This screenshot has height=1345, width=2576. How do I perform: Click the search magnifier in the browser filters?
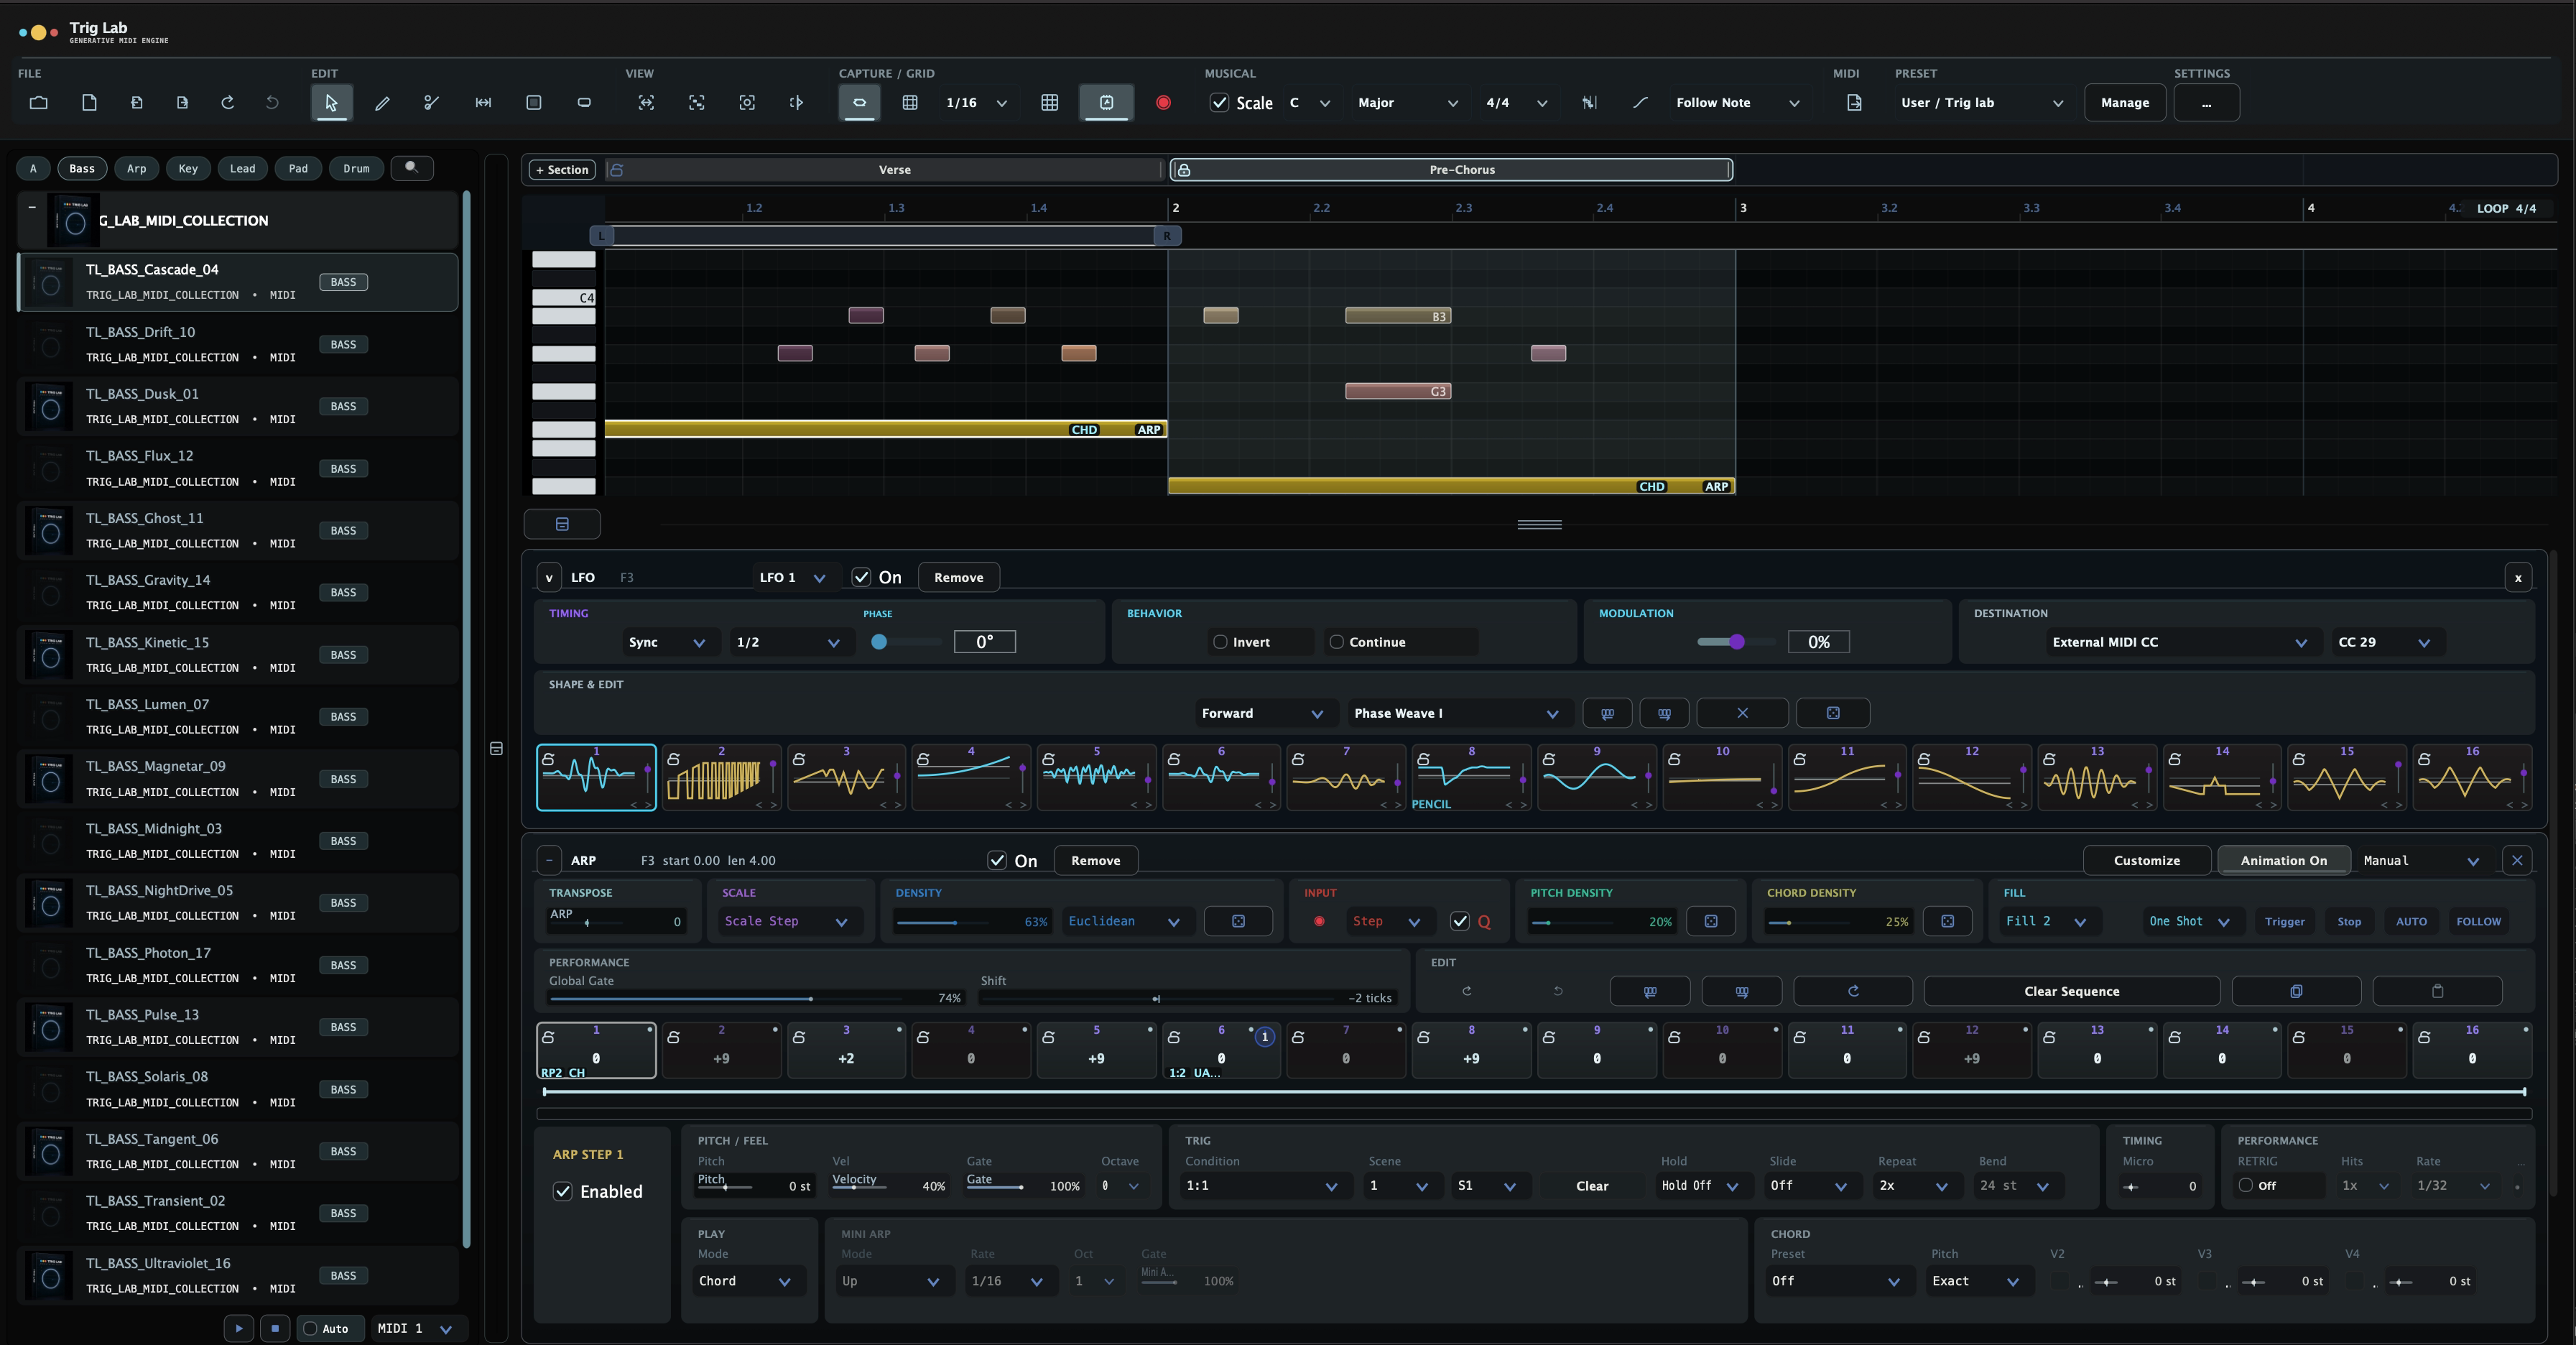[x=411, y=168]
